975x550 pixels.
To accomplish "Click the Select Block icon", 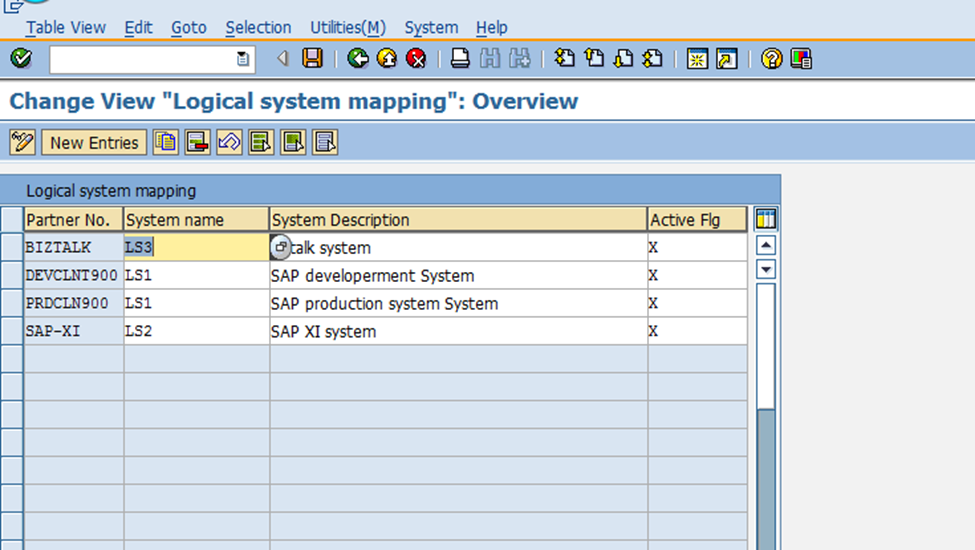I will click(293, 142).
